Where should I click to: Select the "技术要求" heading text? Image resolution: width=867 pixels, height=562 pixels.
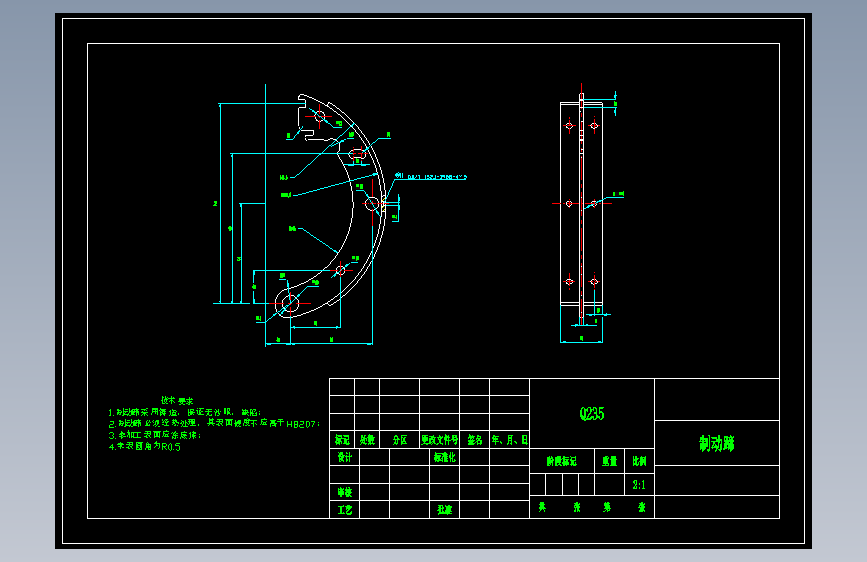coord(177,400)
